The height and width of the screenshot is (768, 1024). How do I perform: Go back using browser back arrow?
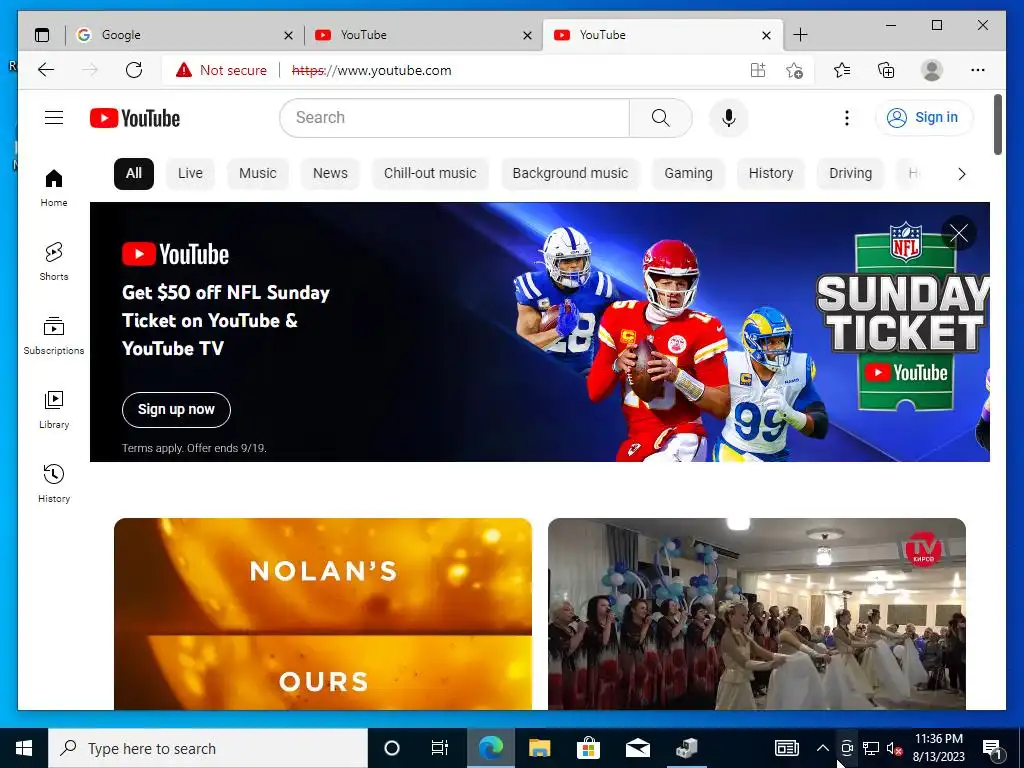point(46,70)
